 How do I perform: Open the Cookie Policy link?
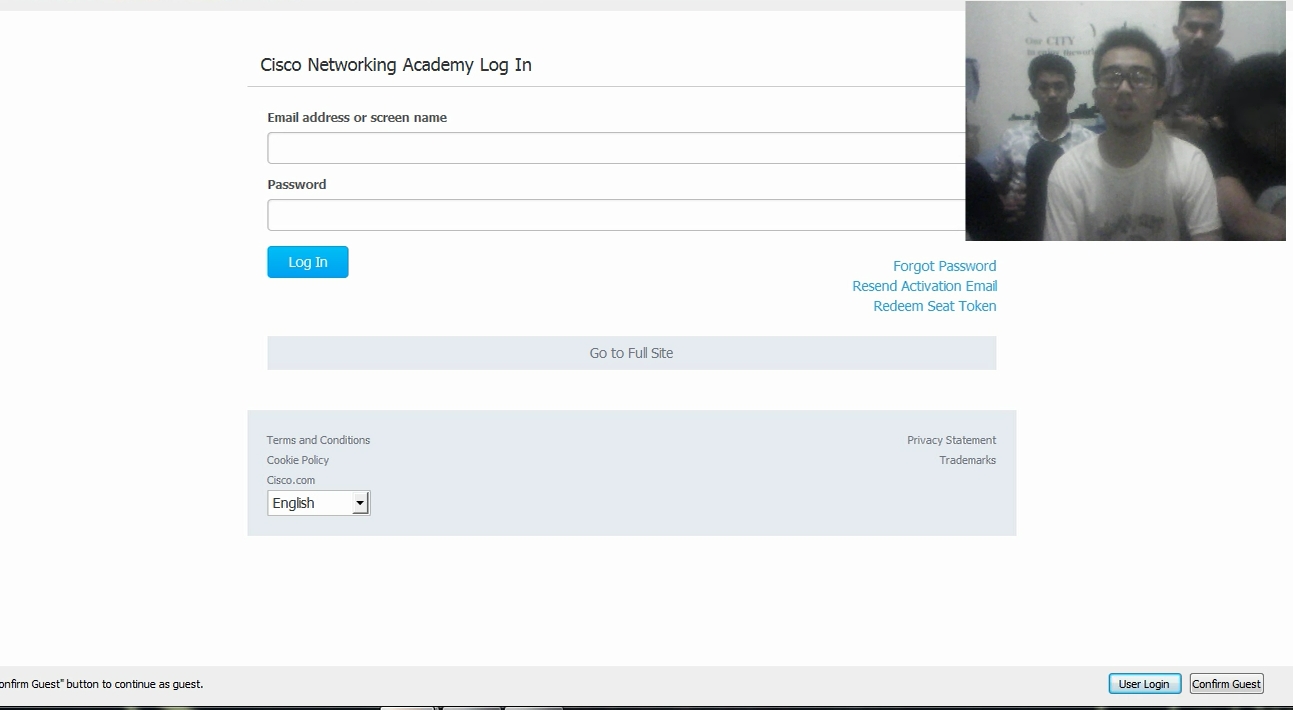(x=297, y=460)
